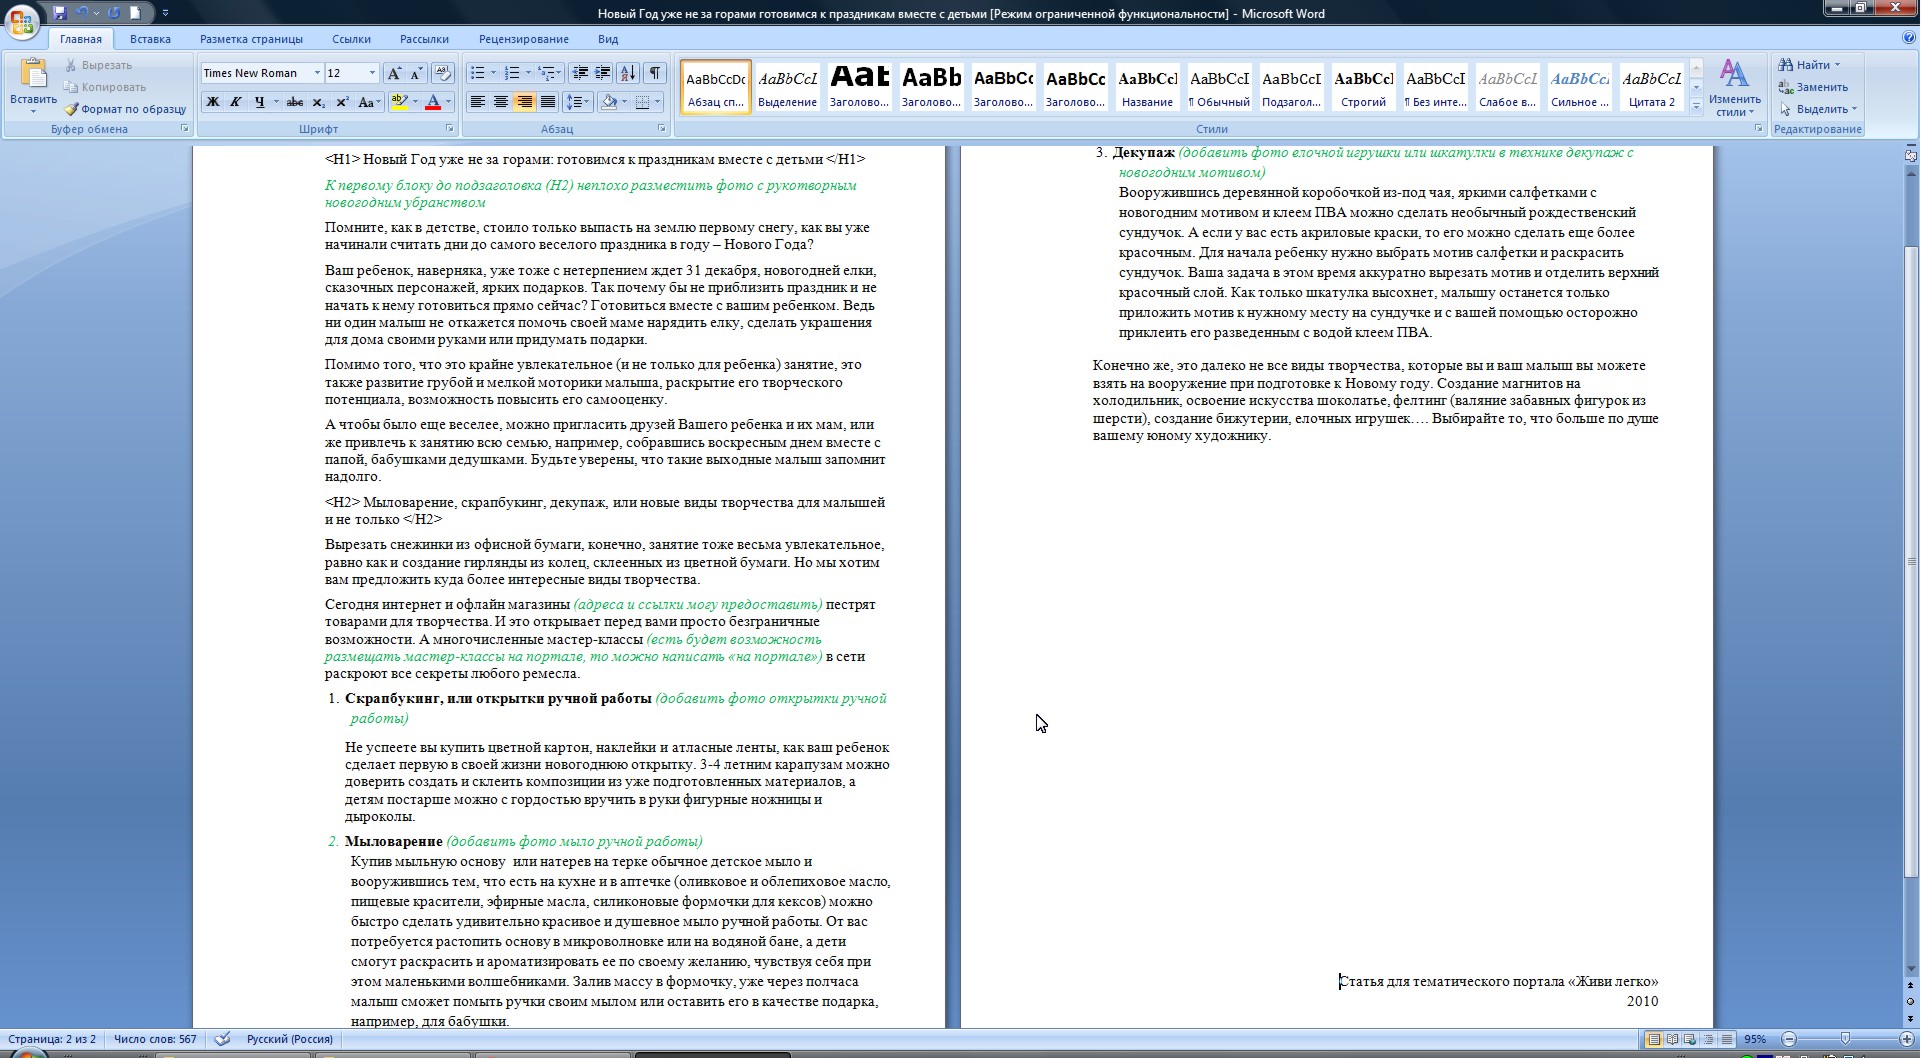Click the Increase Indent icon

point(603,73)
